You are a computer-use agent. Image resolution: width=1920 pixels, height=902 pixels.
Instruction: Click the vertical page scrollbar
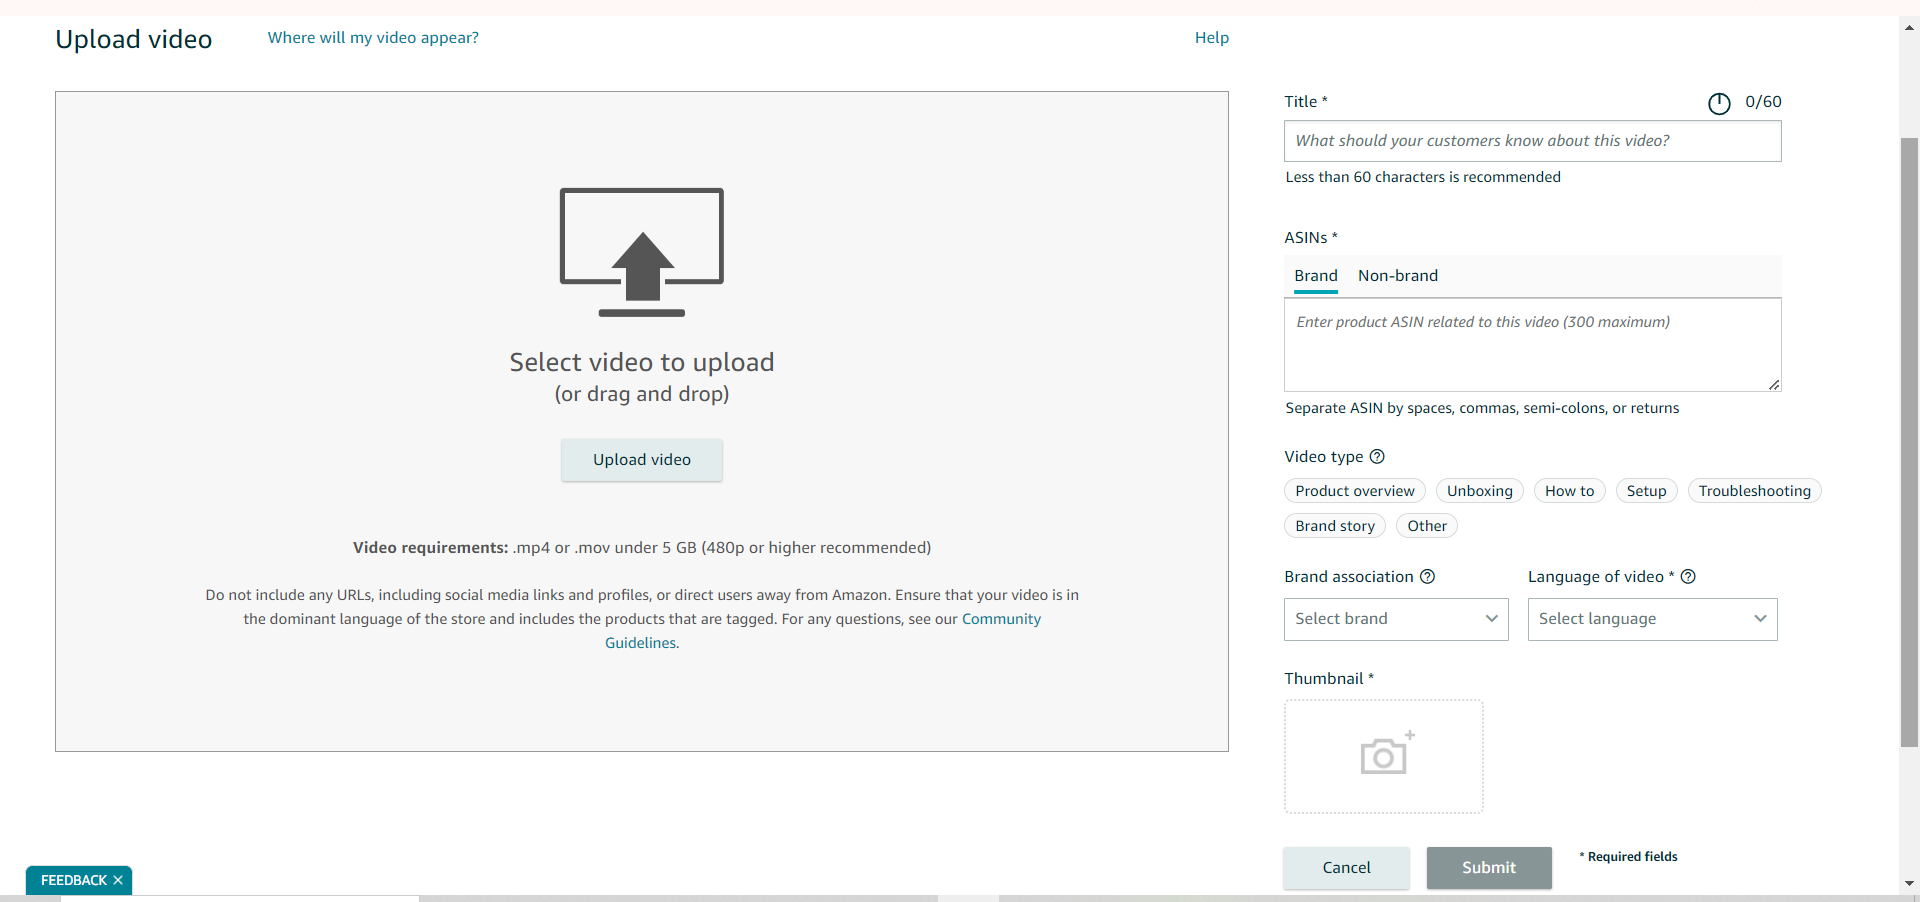1909,440
